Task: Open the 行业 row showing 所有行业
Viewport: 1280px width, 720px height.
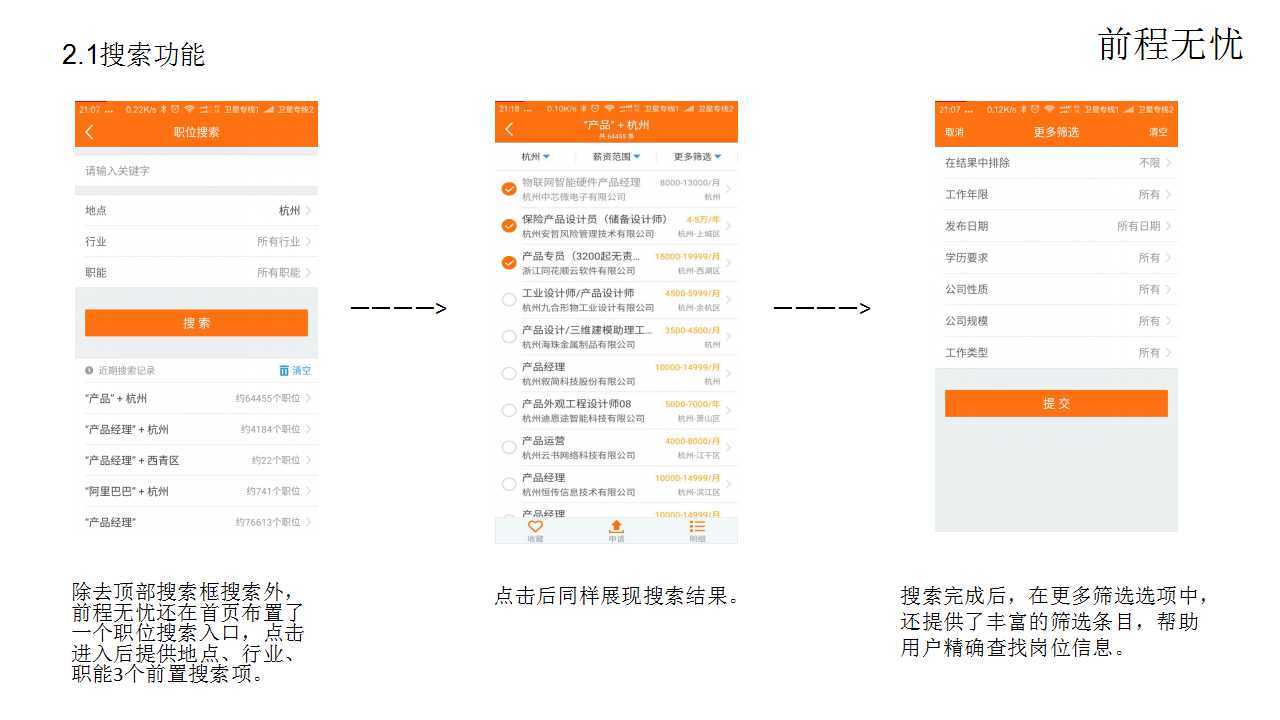Action: 196,242
